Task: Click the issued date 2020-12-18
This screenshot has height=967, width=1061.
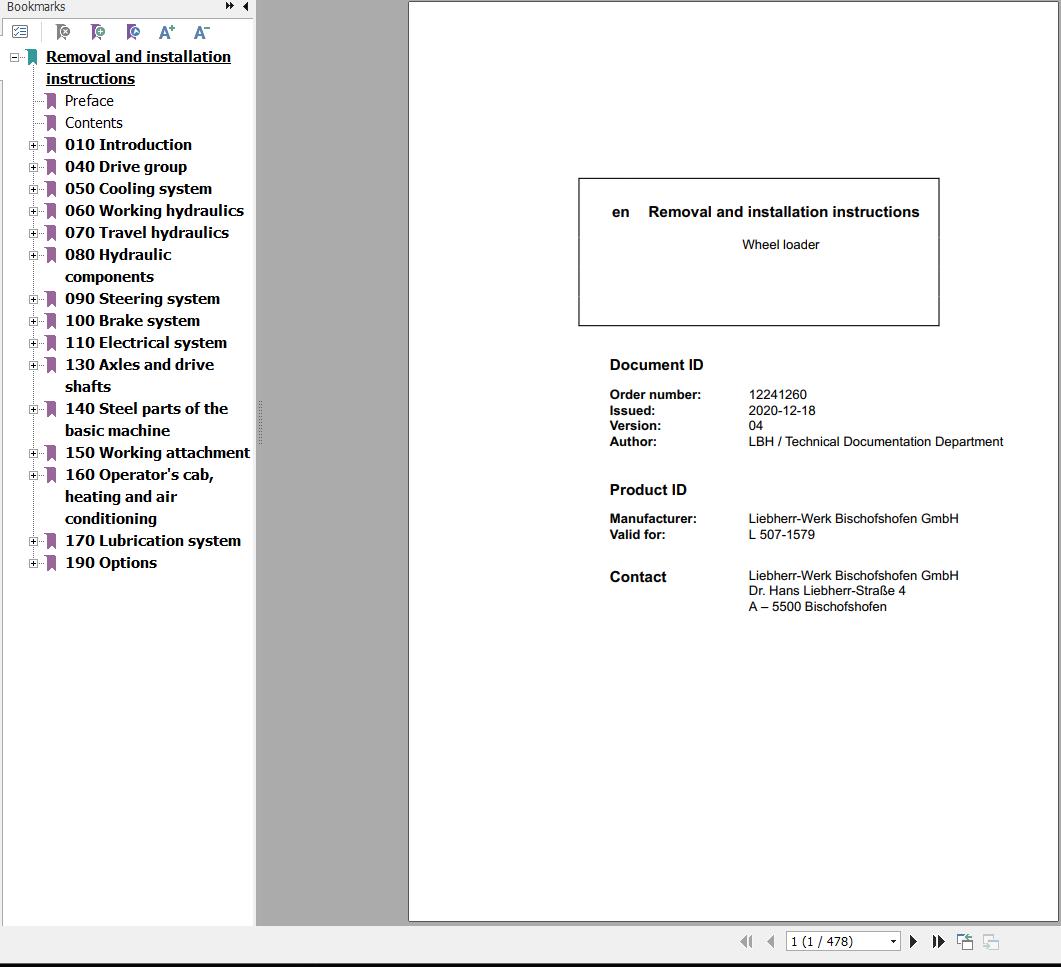Action: (782, 411)
